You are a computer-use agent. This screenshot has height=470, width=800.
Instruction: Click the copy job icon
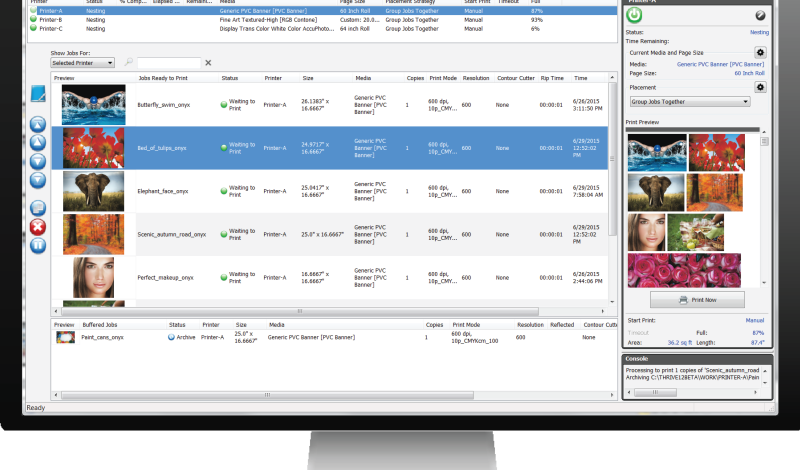38,208
